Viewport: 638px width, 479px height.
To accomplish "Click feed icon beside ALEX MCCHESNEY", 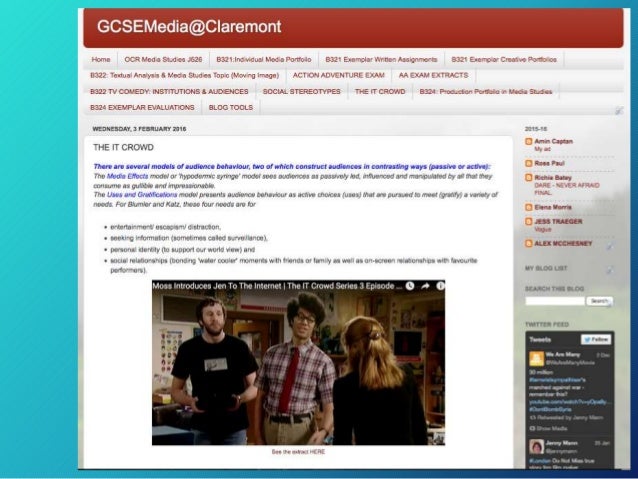I will [529, 243].
